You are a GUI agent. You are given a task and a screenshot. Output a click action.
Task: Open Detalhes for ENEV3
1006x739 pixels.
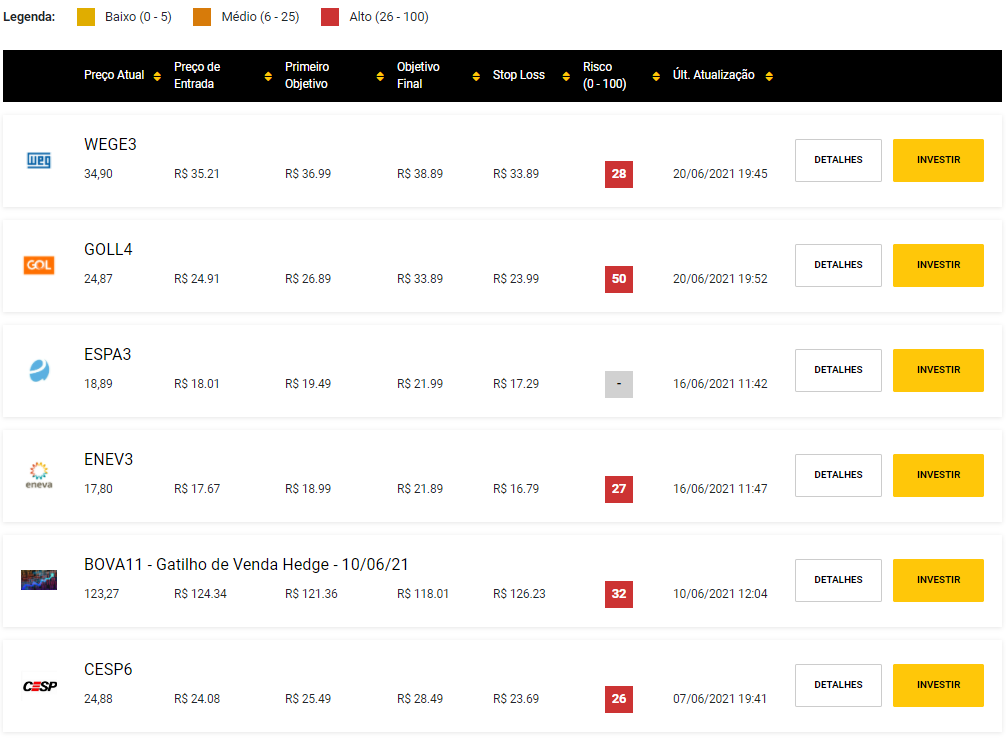click(838, 475)
